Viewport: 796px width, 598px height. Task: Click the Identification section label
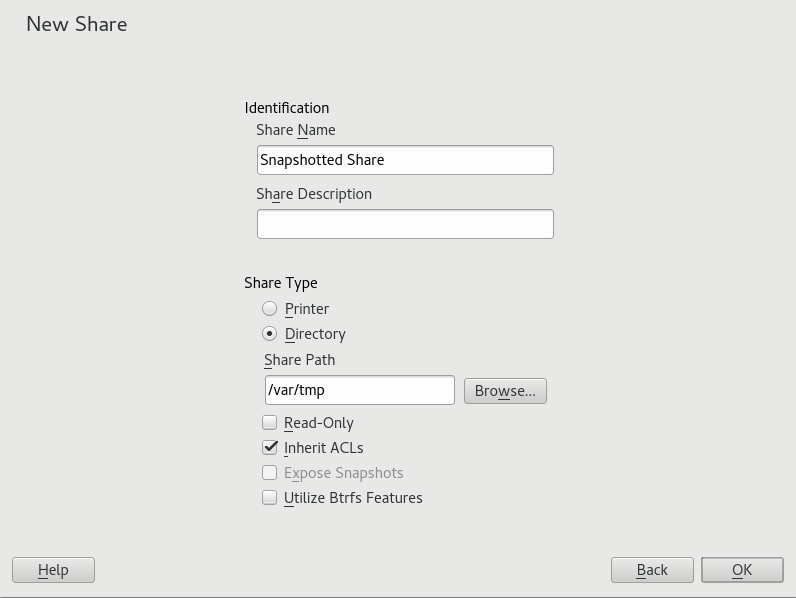[x=286, y=108]
